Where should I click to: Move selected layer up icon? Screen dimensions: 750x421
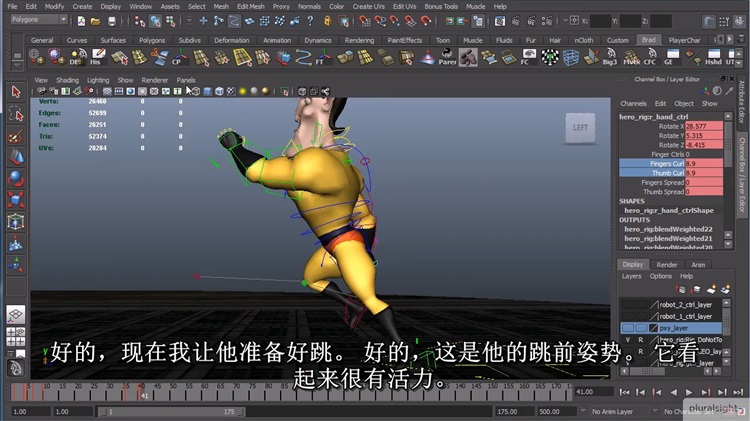coord(681,289)
